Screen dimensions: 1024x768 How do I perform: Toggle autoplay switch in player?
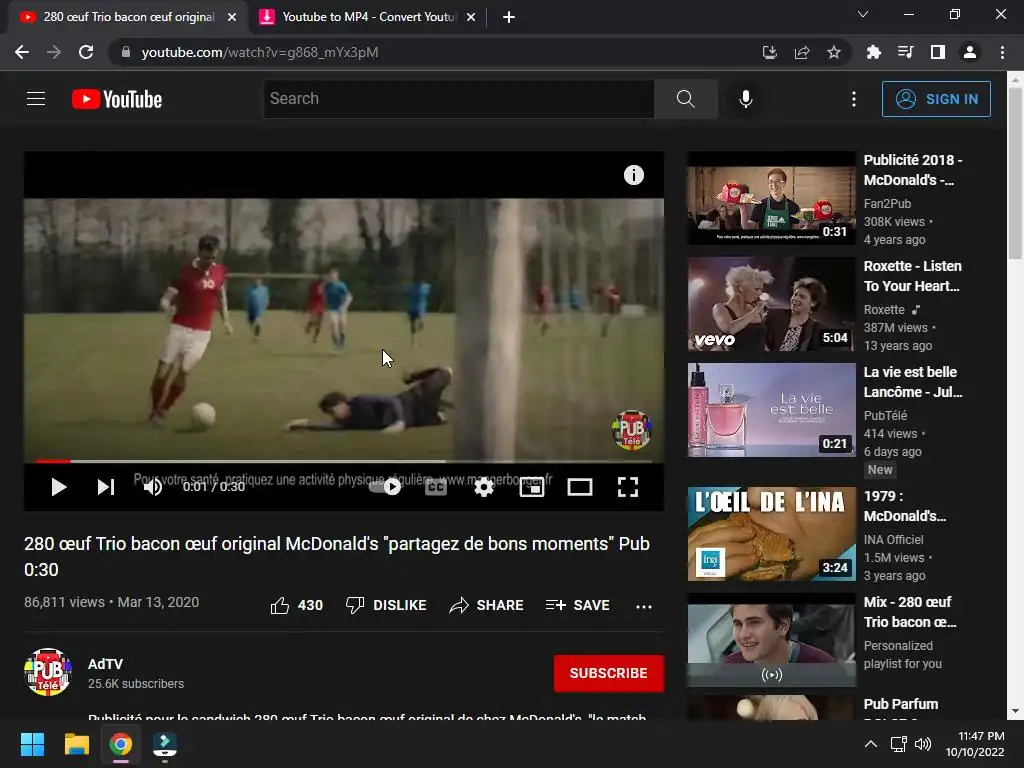[385, 487]
